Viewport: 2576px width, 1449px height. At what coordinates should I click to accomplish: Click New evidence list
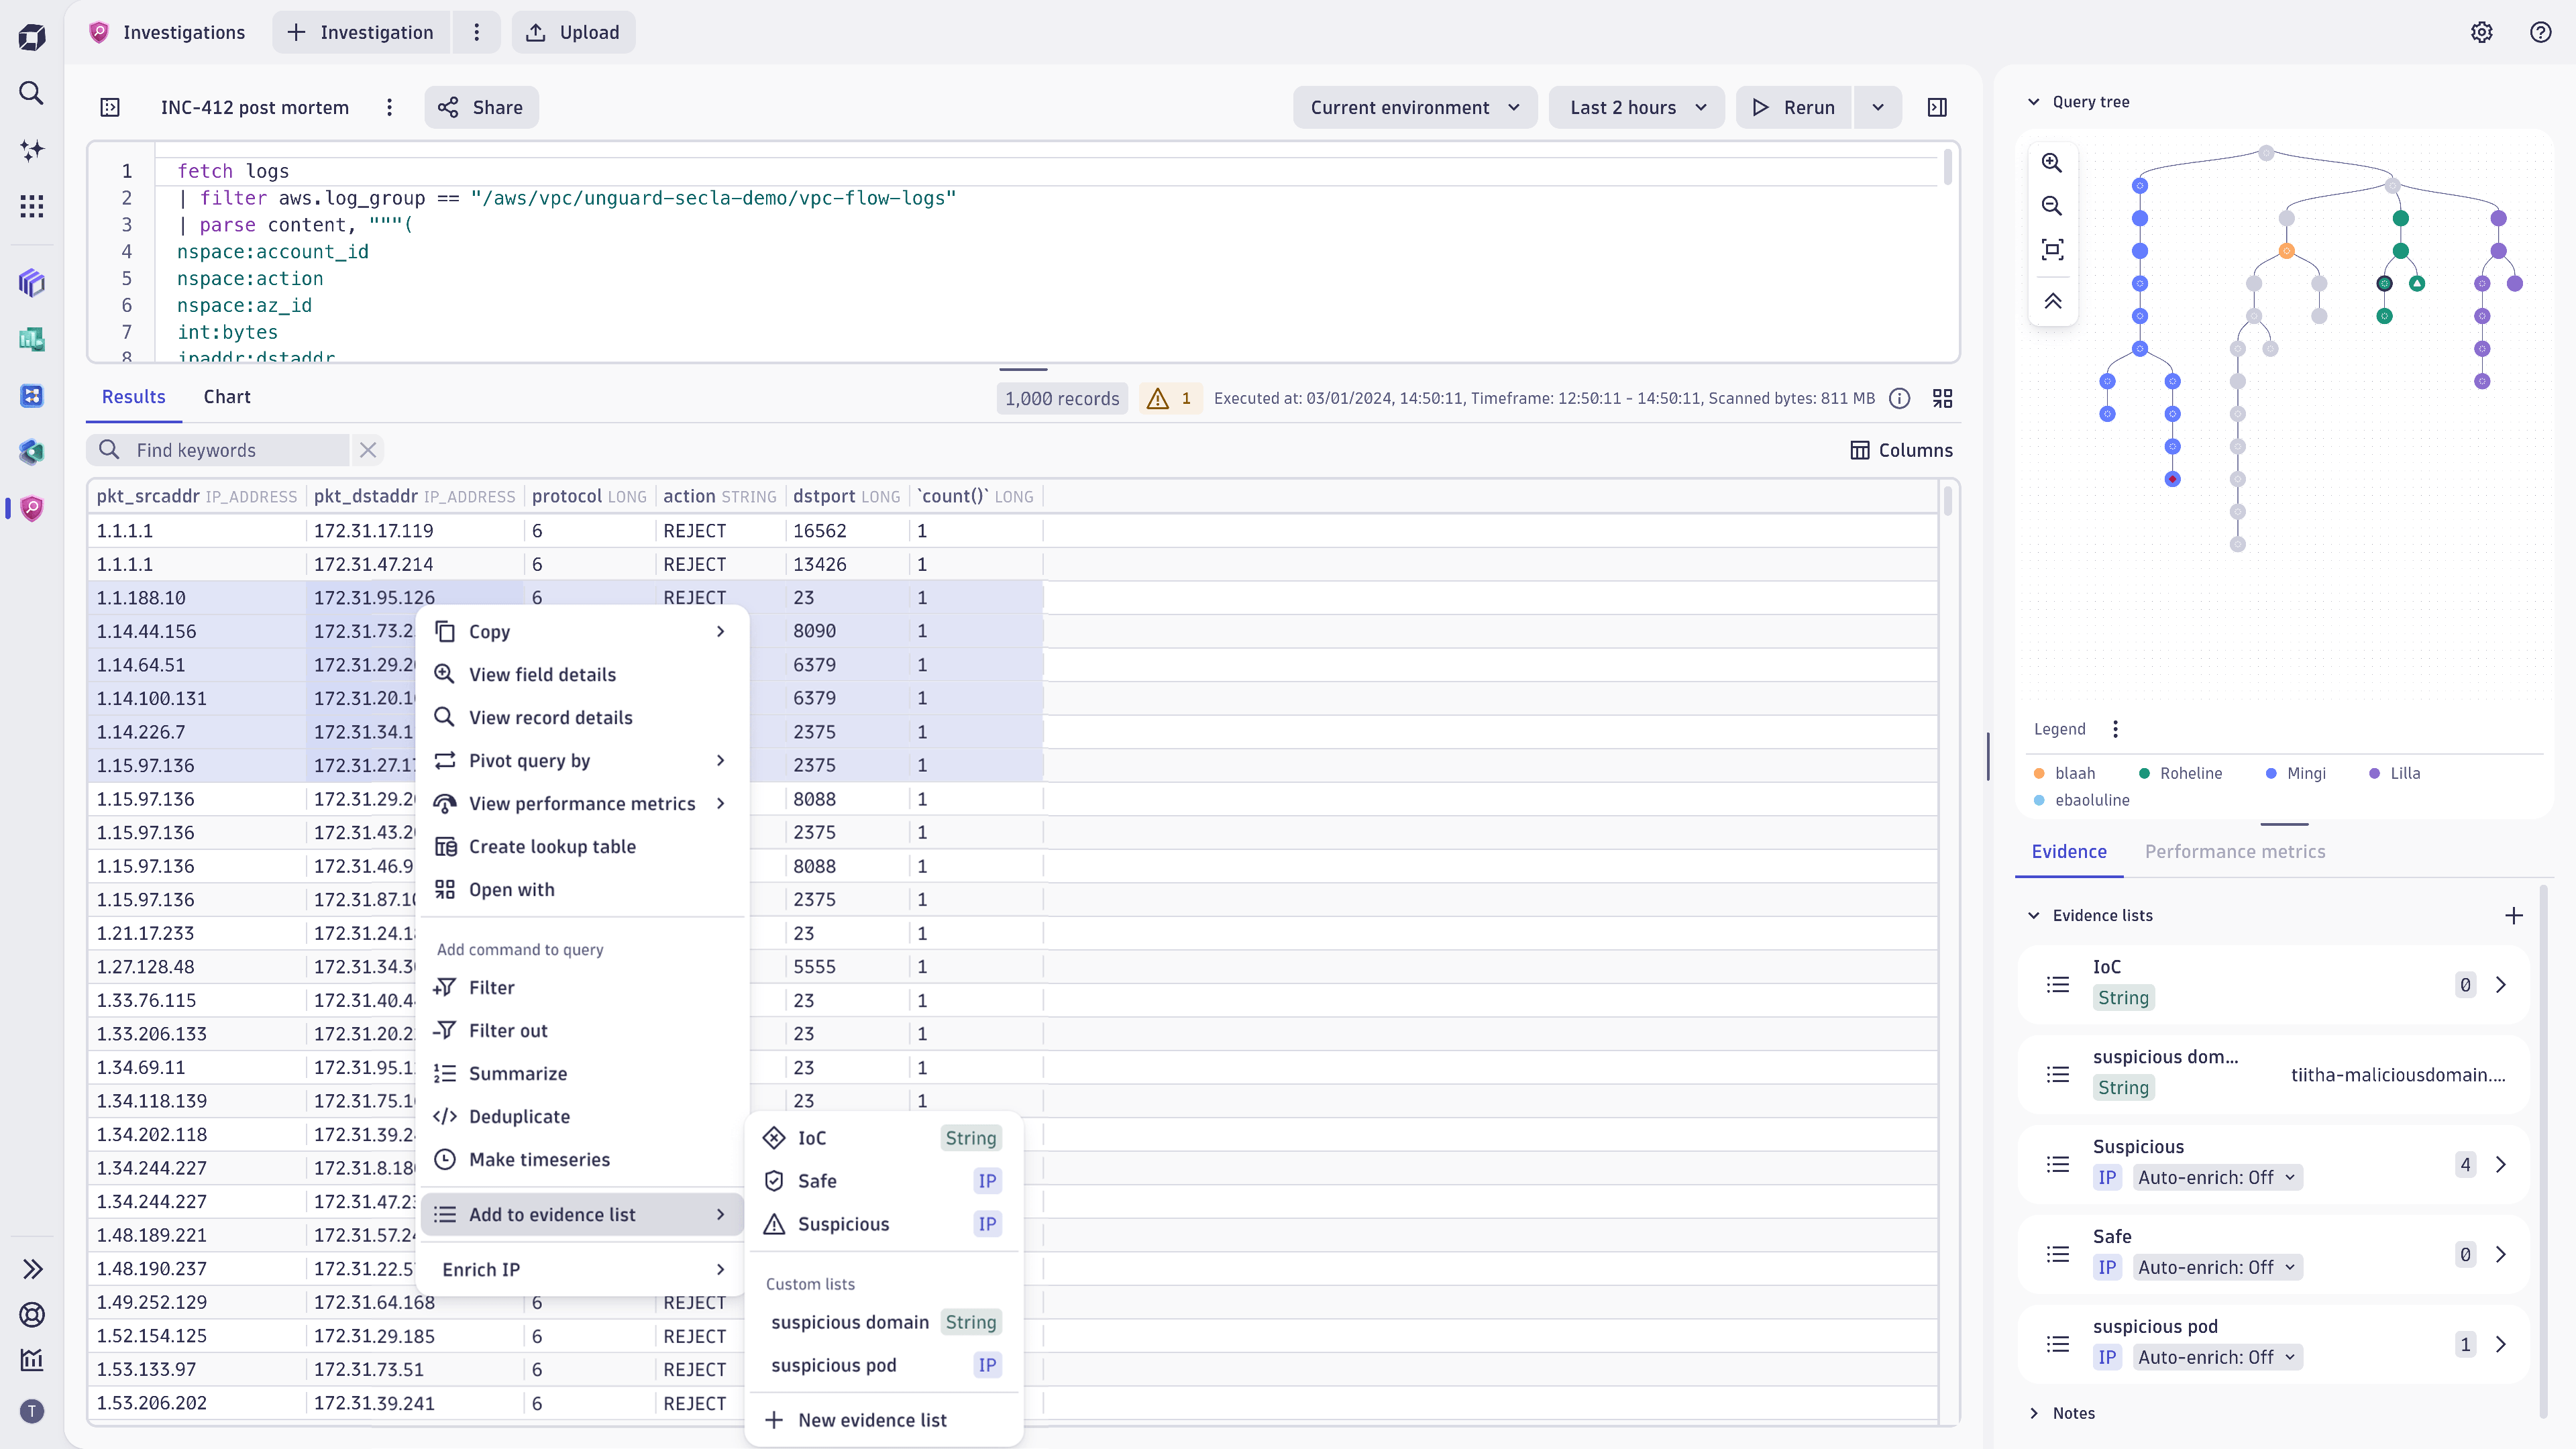pos(872,1419)
